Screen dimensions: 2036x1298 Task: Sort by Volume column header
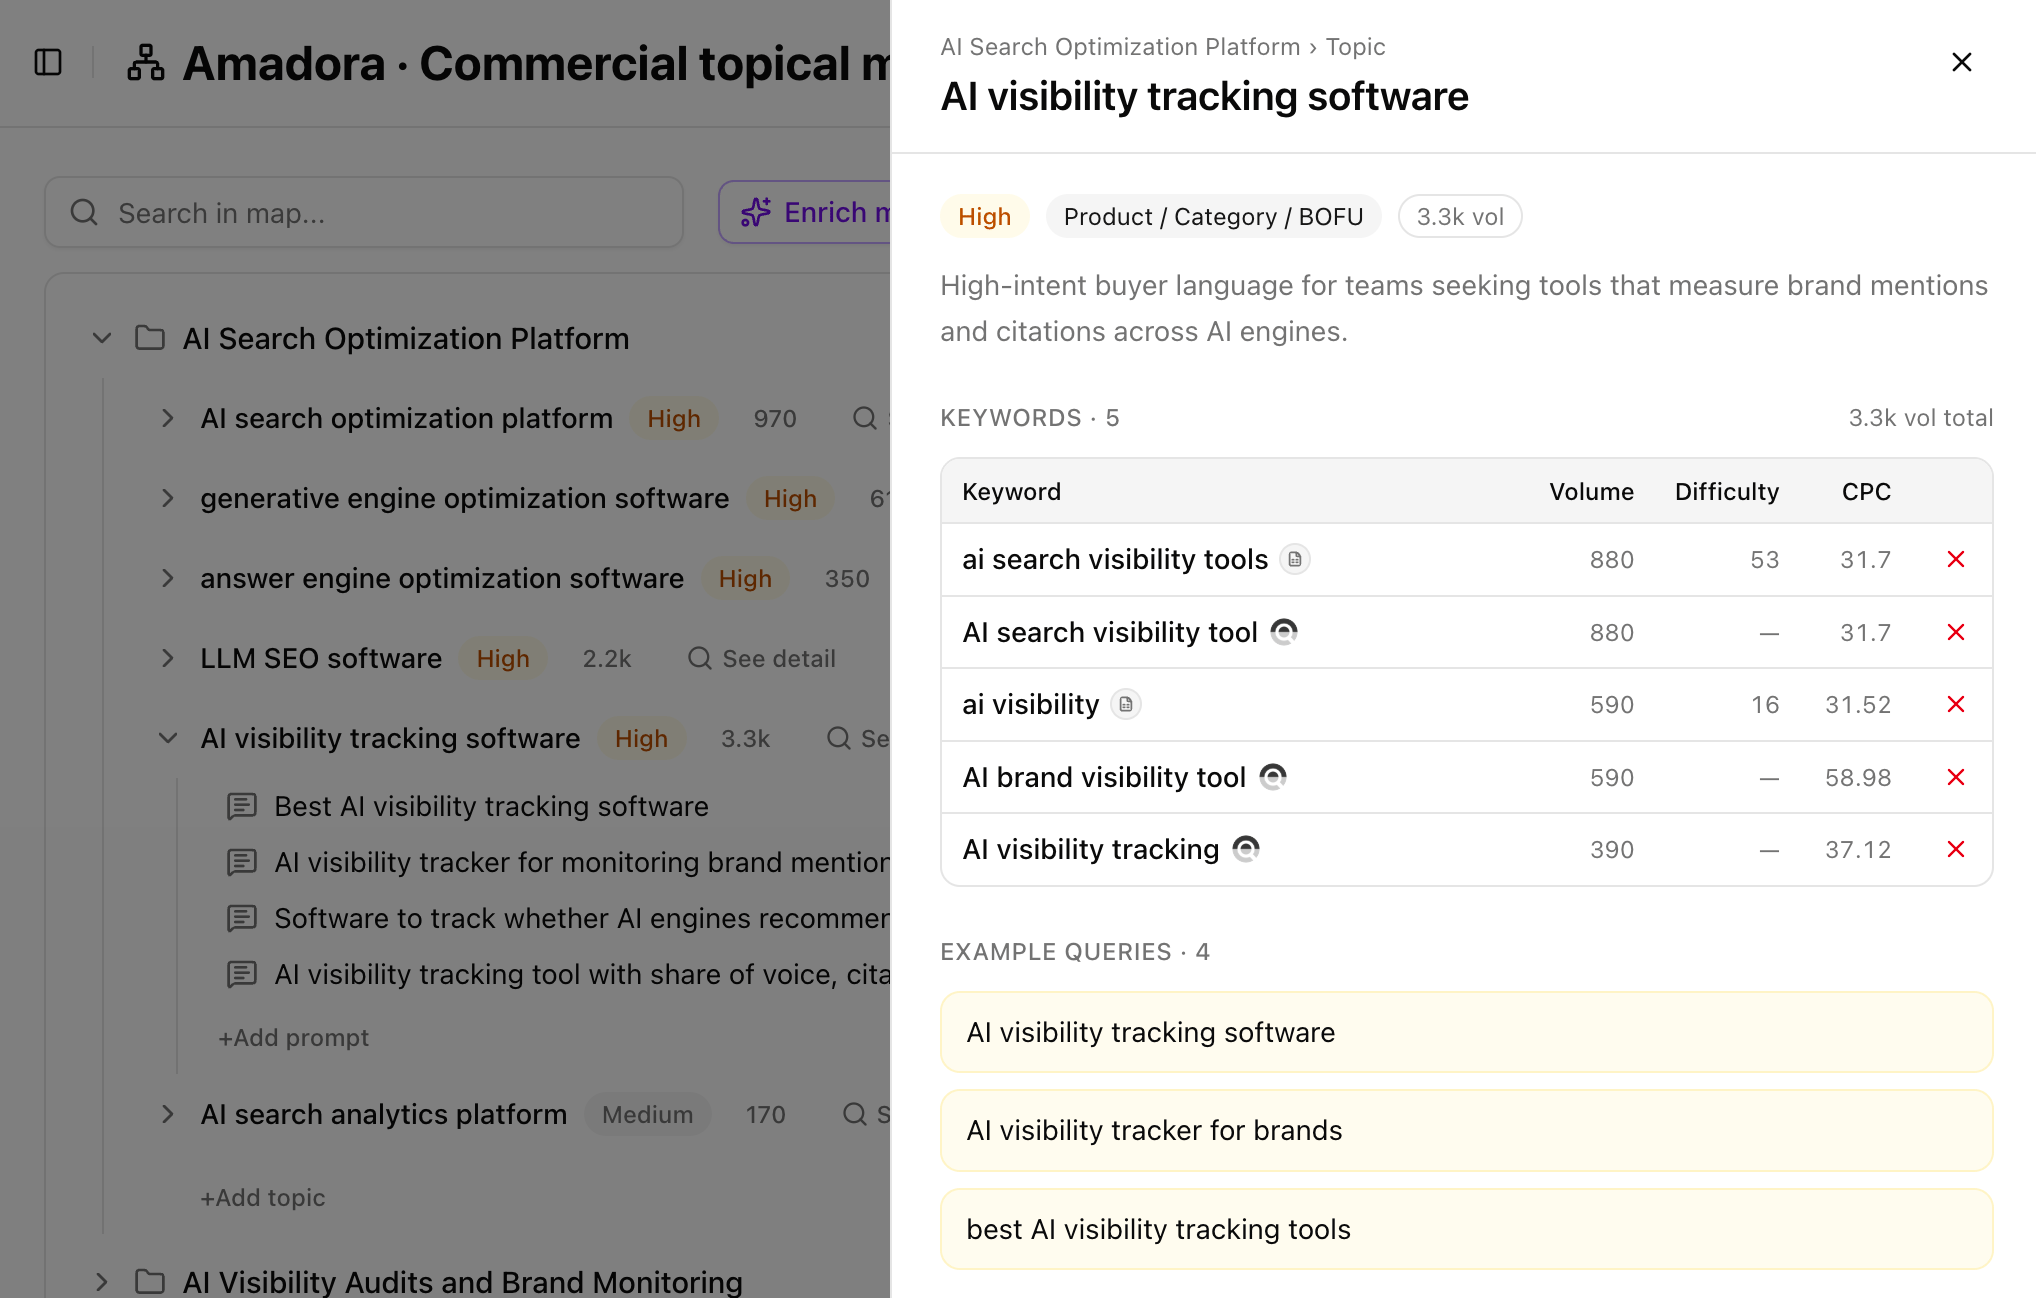(x=1591, y=491)
